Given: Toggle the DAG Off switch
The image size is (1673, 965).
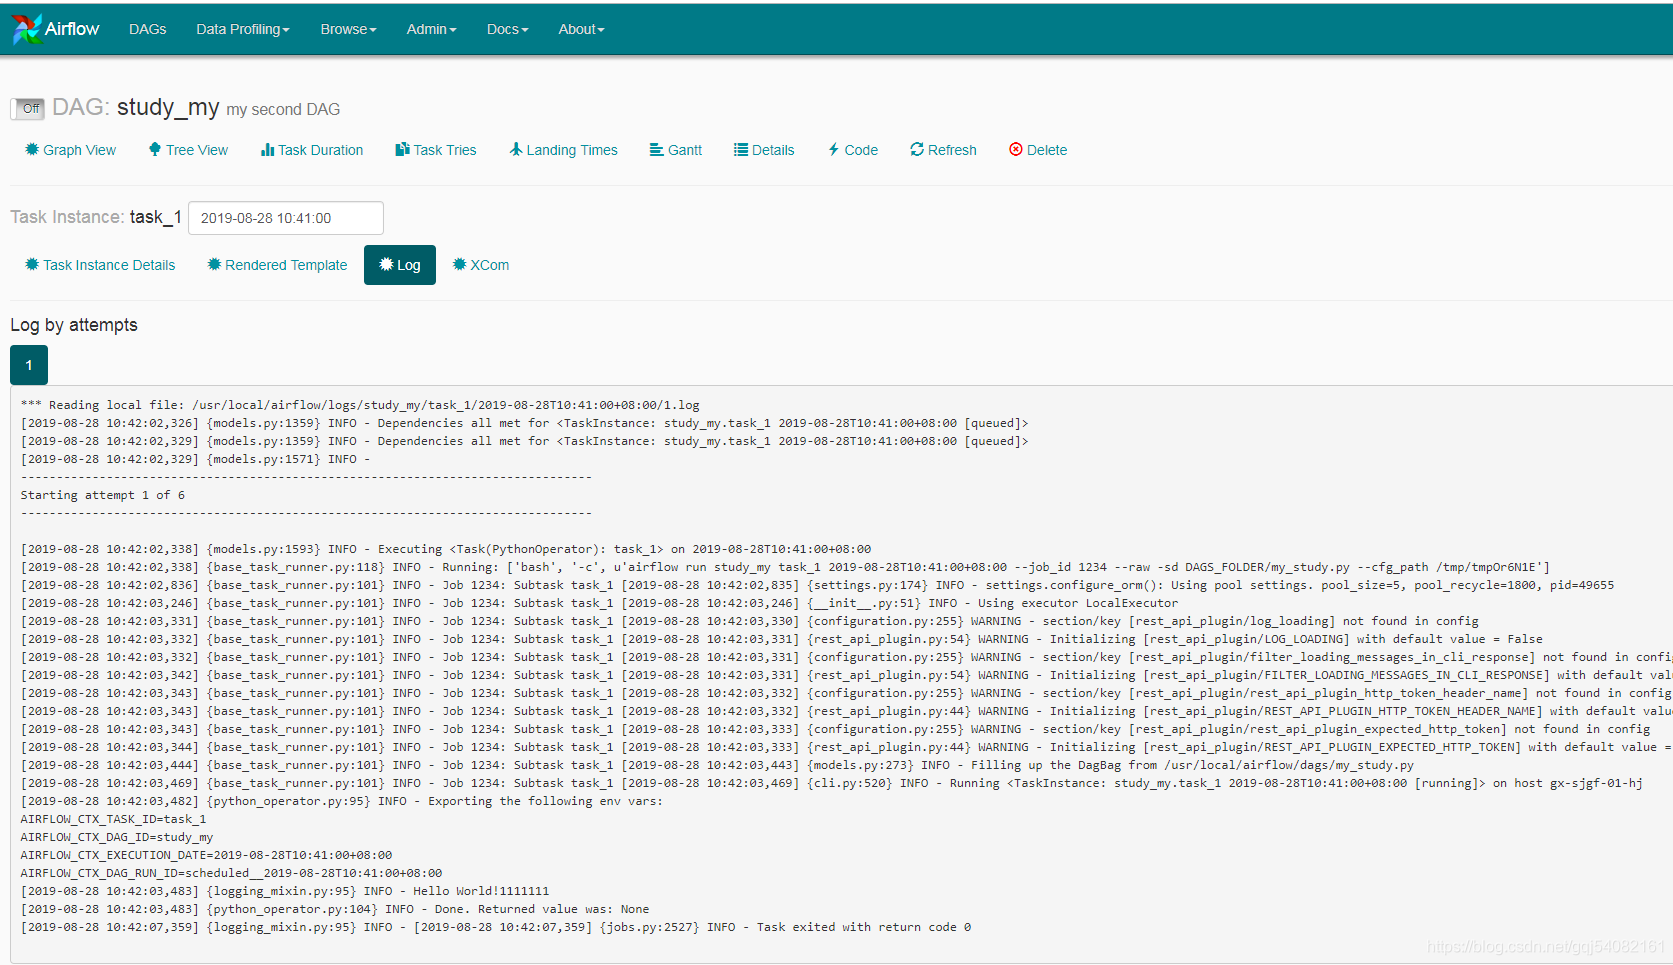Looking at the screenshot, I should (28, 108).
